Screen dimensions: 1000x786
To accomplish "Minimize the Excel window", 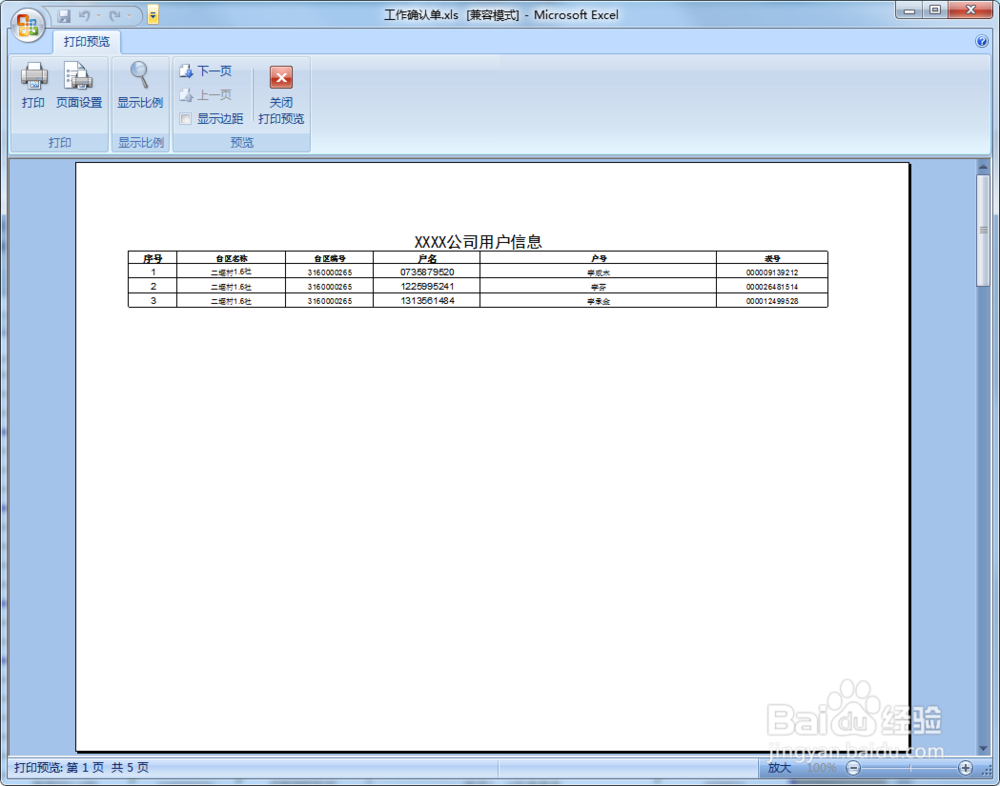I will pyautogui.click(x=909, y=10).
